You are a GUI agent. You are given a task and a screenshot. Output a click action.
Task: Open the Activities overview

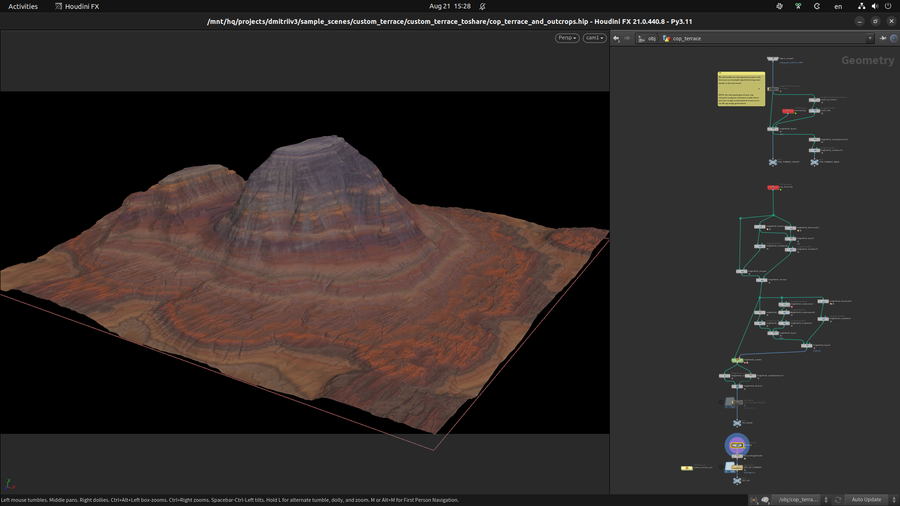coord(23,6)
